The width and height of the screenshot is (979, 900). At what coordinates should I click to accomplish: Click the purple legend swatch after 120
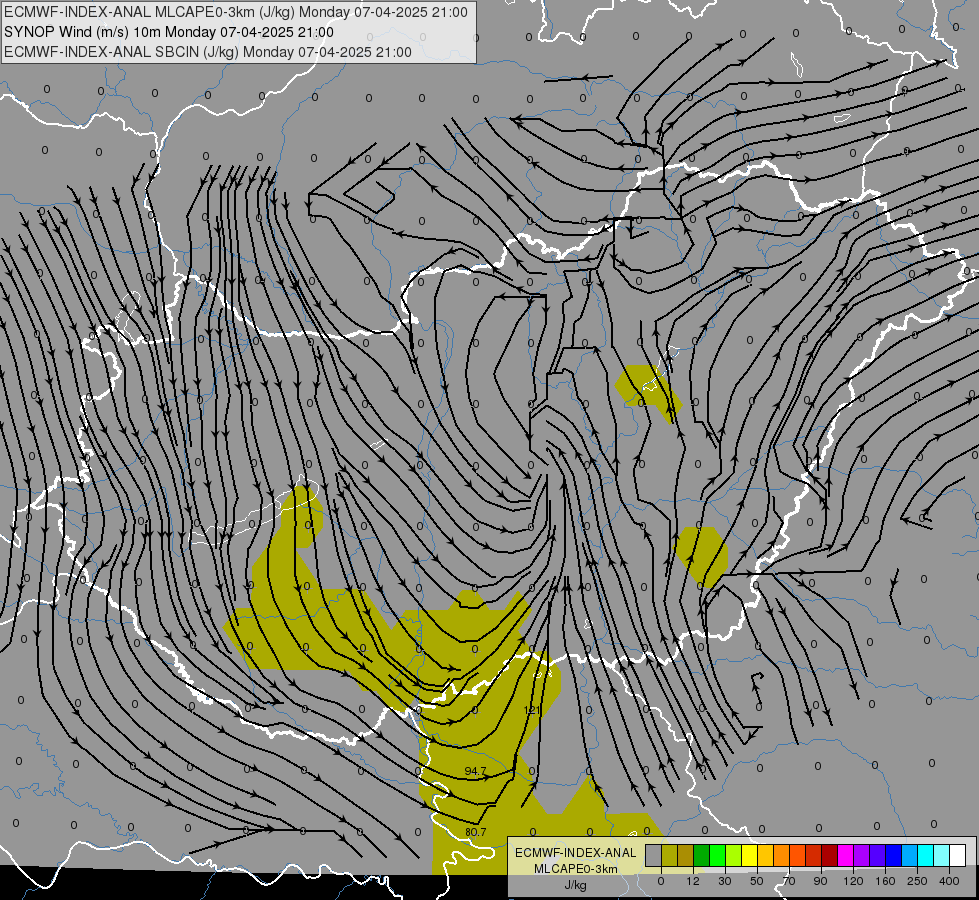pos(862,855)
